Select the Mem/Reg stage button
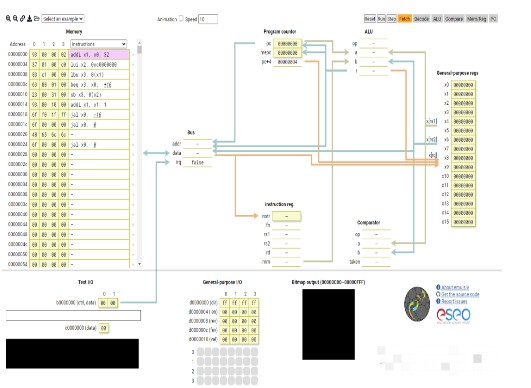Viewport: 531px width, 388px height. pyautogui.click(x=476, y=19)
